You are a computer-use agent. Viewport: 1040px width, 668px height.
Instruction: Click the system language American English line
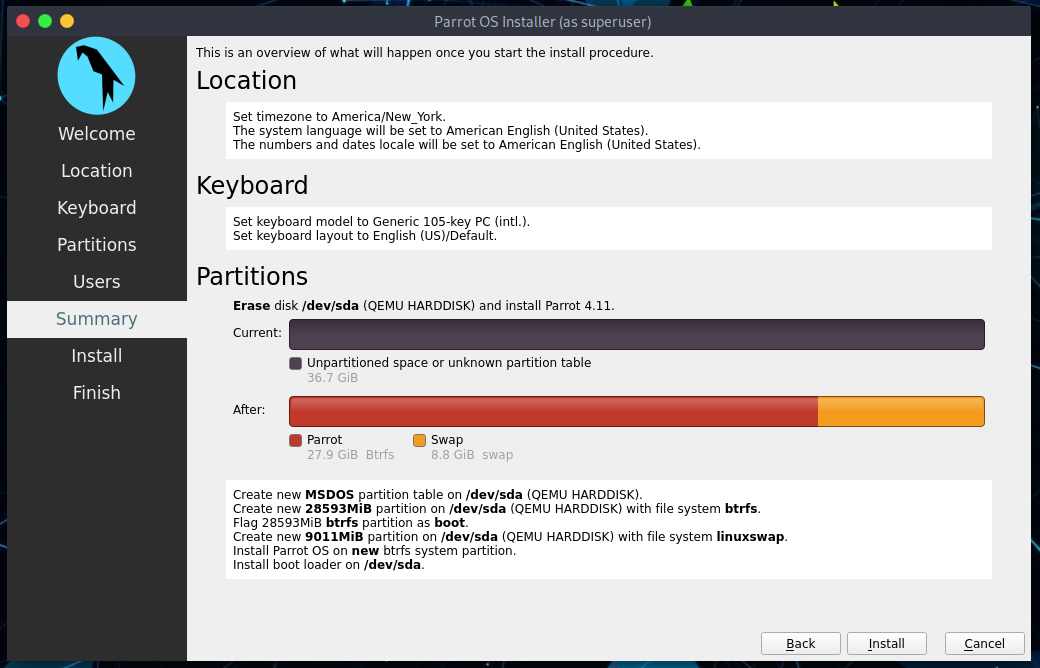[440, 131]
